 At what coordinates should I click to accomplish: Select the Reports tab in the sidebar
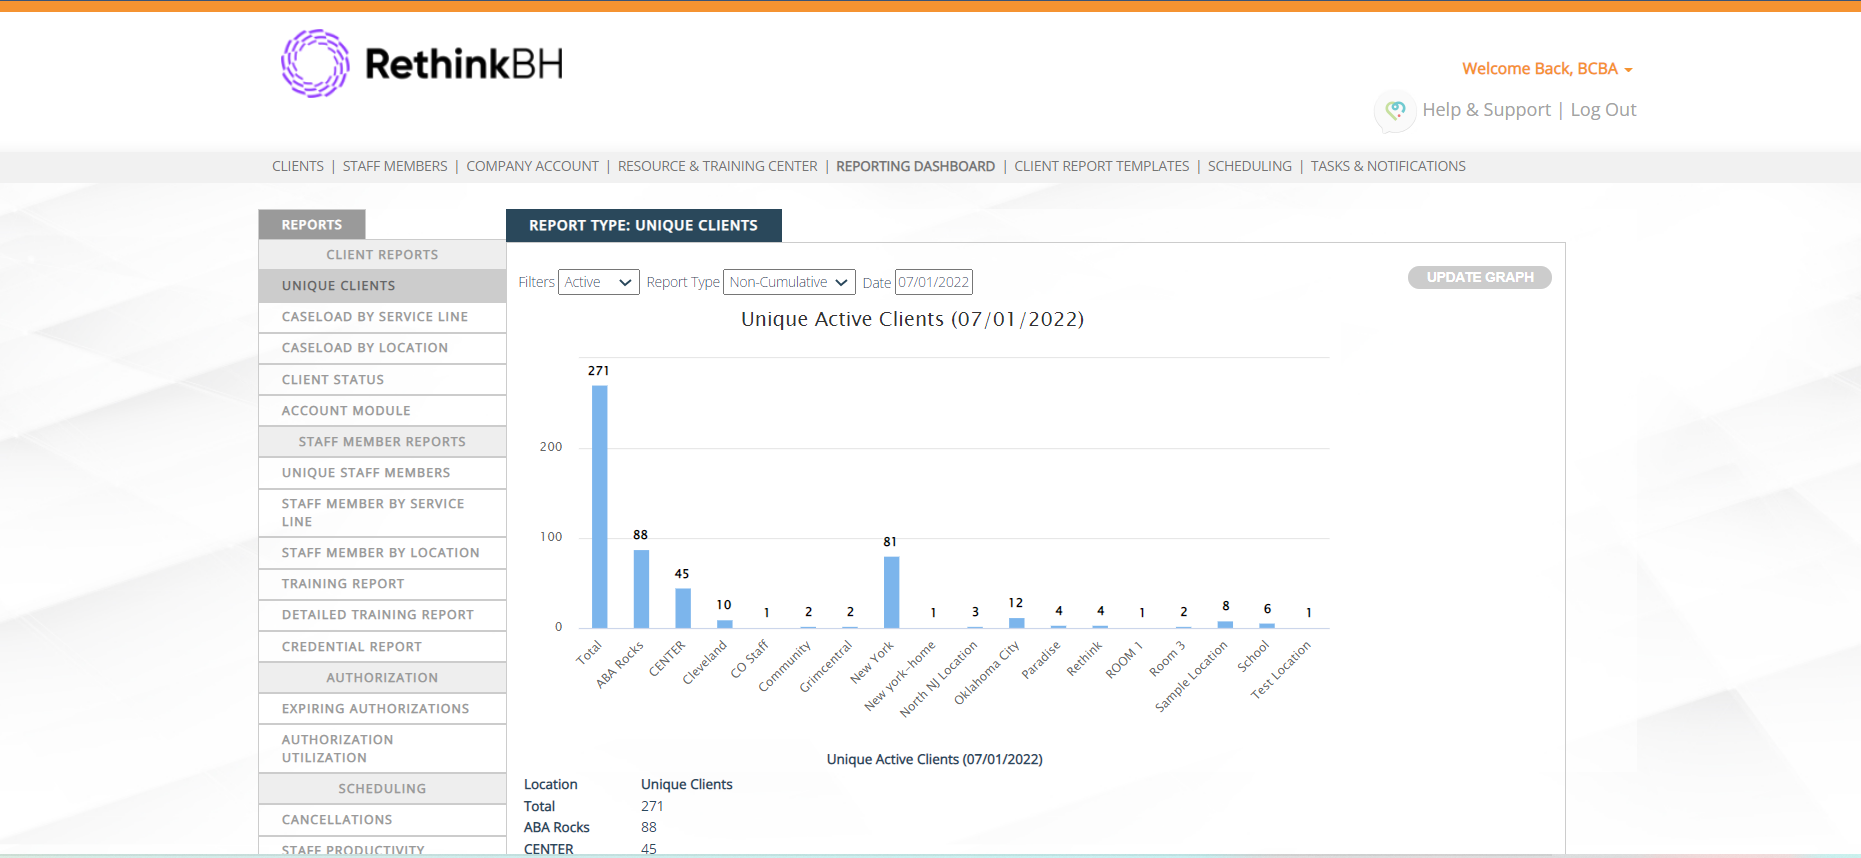pyautogui.click(x=312, y=225)
